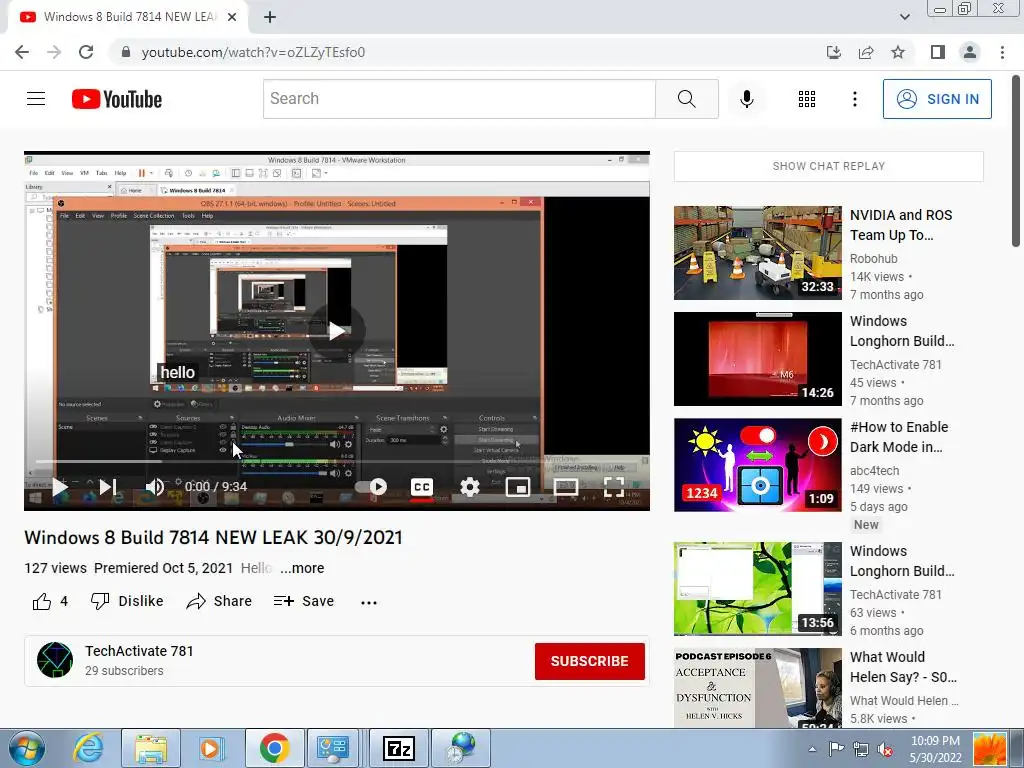This screenshot has width=1024, height=768.
Task: Open Chrome profile avatar
Action: (x=970, y=52)
